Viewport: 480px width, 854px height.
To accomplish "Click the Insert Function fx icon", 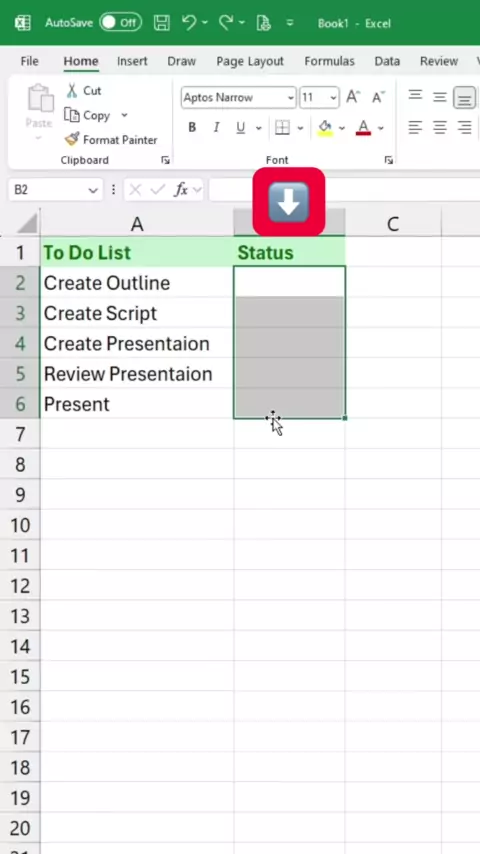I will pyautogui.click(x=181, y=190).
